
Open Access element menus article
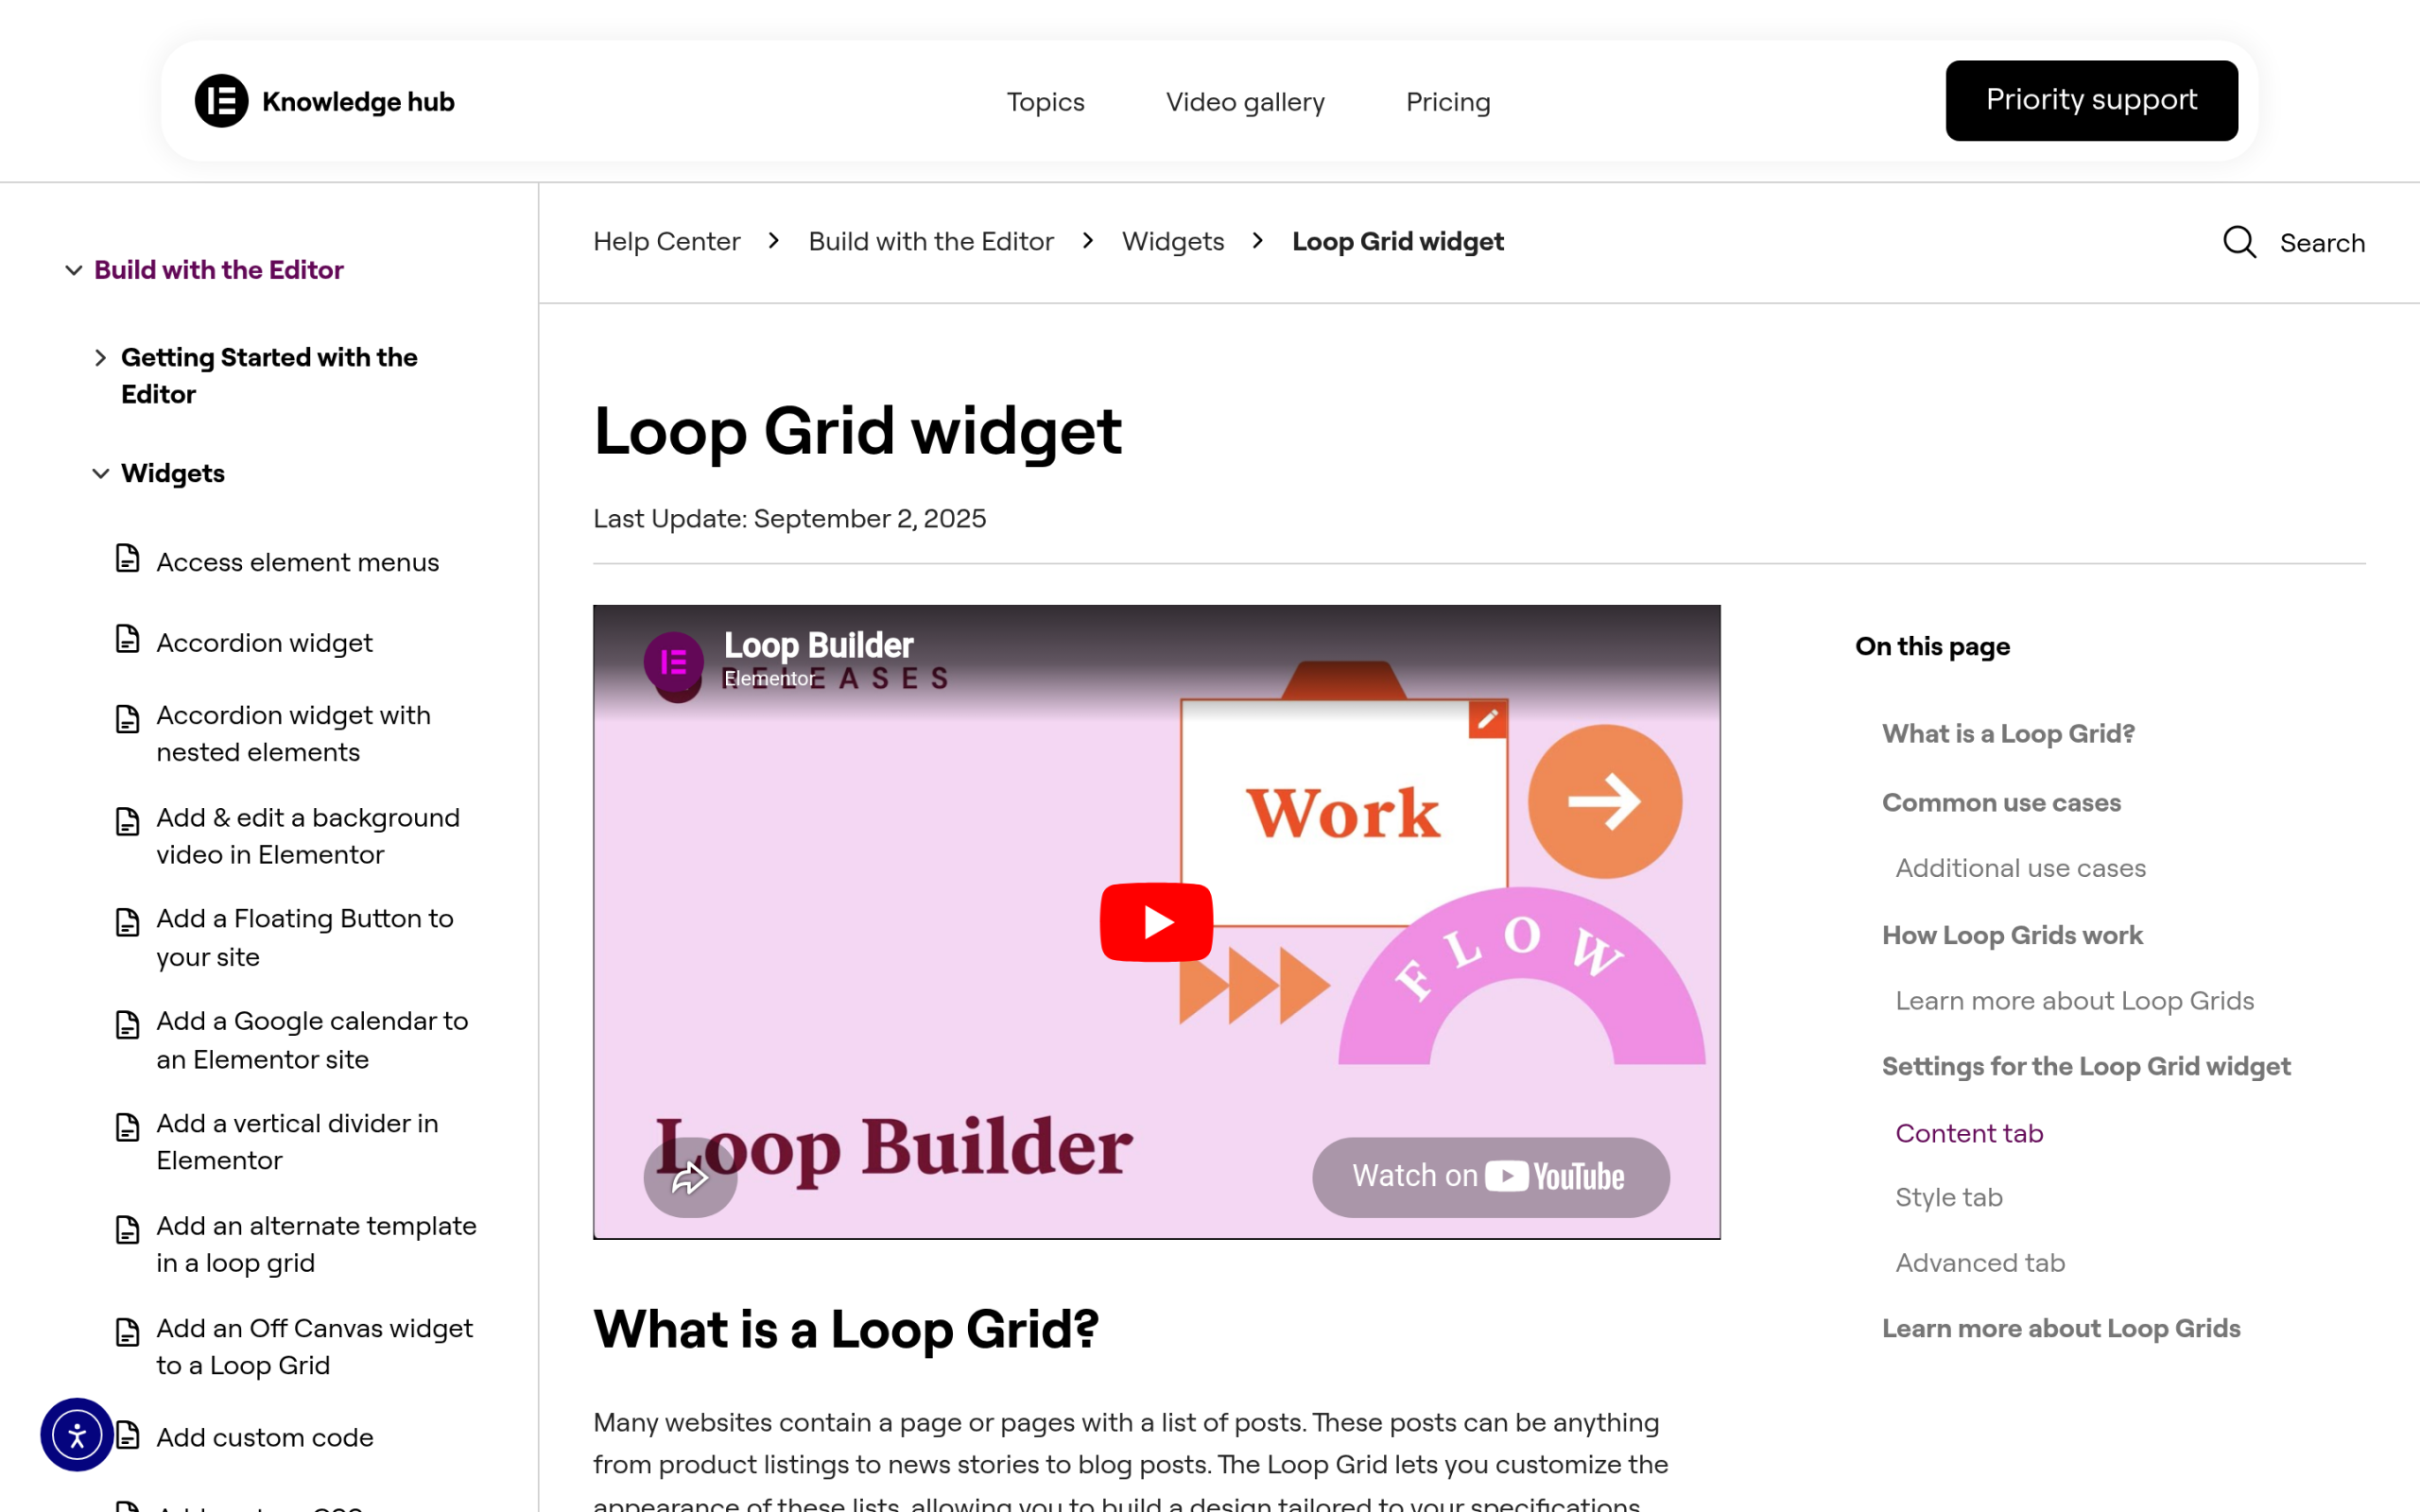click(x=297, y=563)
